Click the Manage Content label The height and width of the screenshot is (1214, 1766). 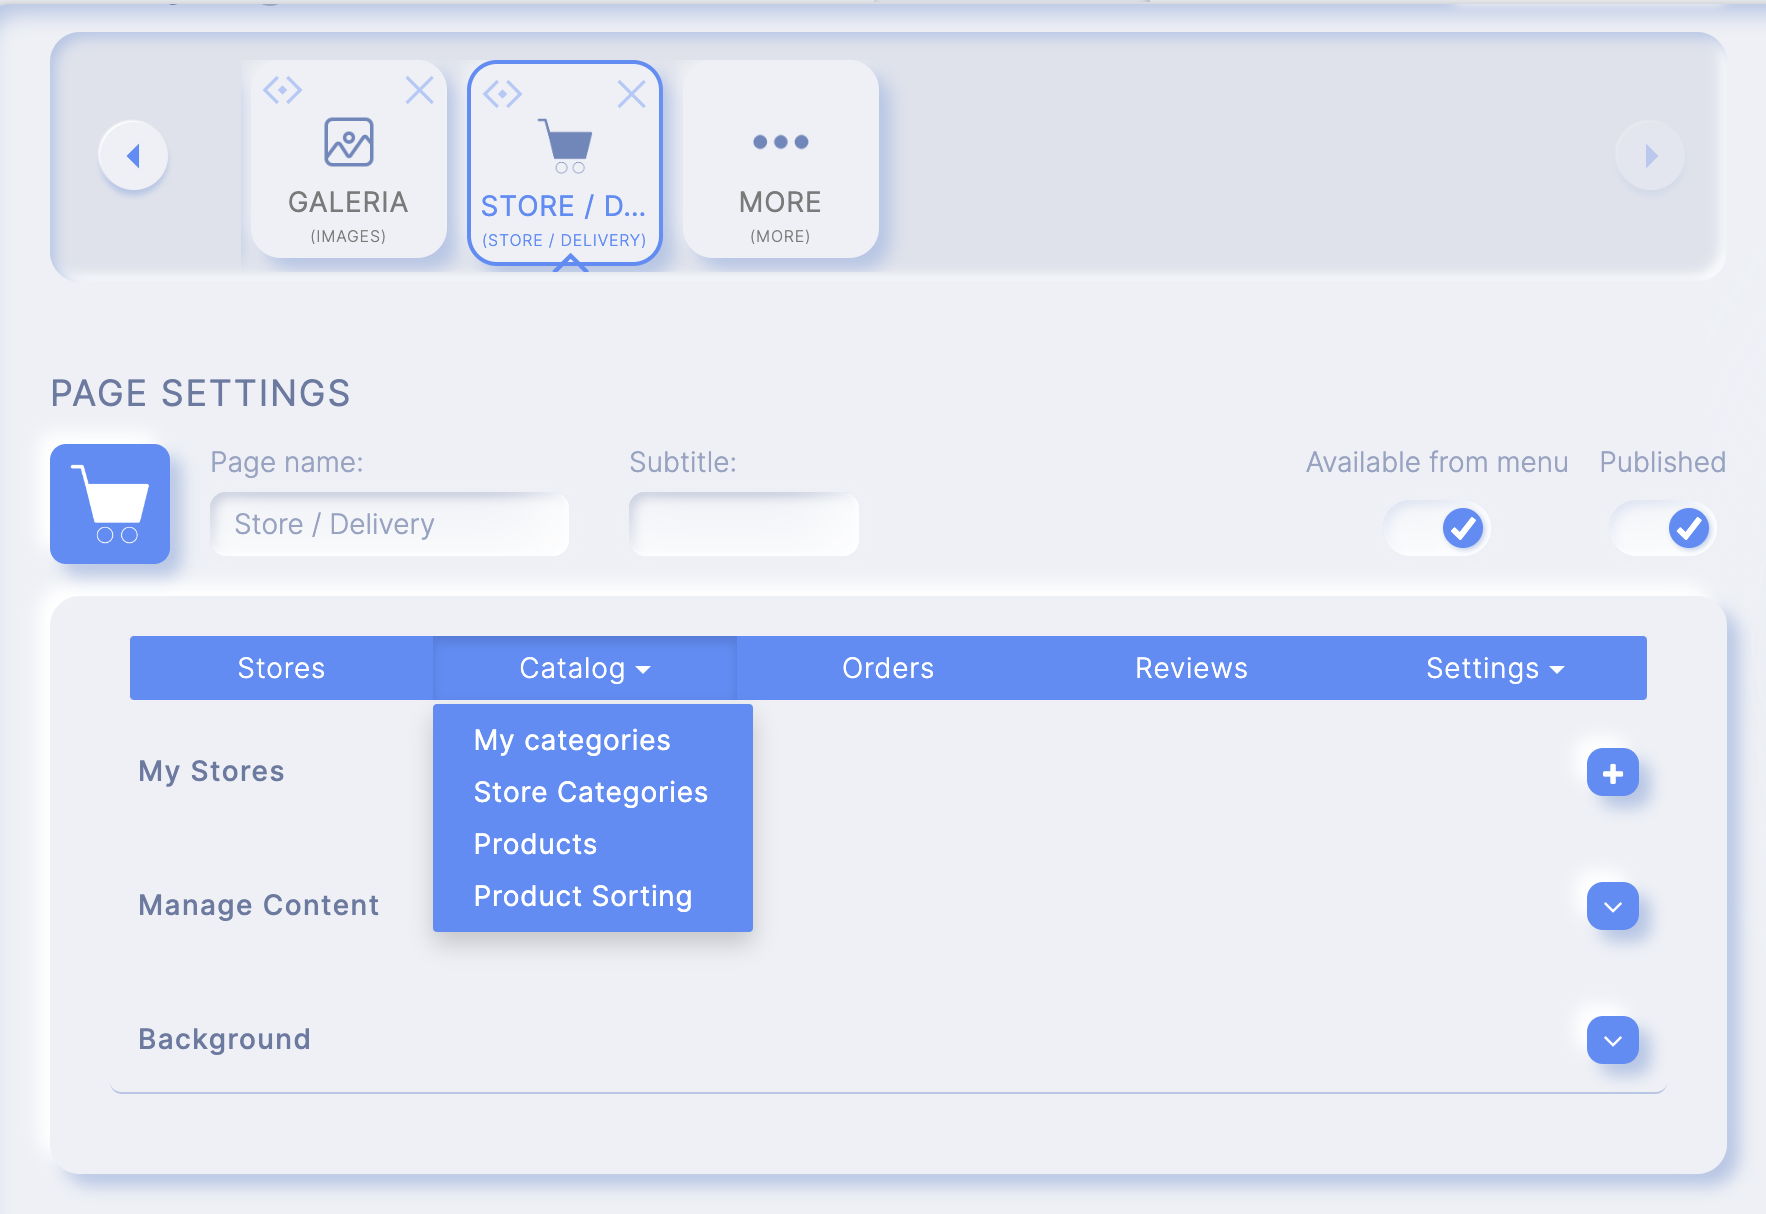click(259, 905)
